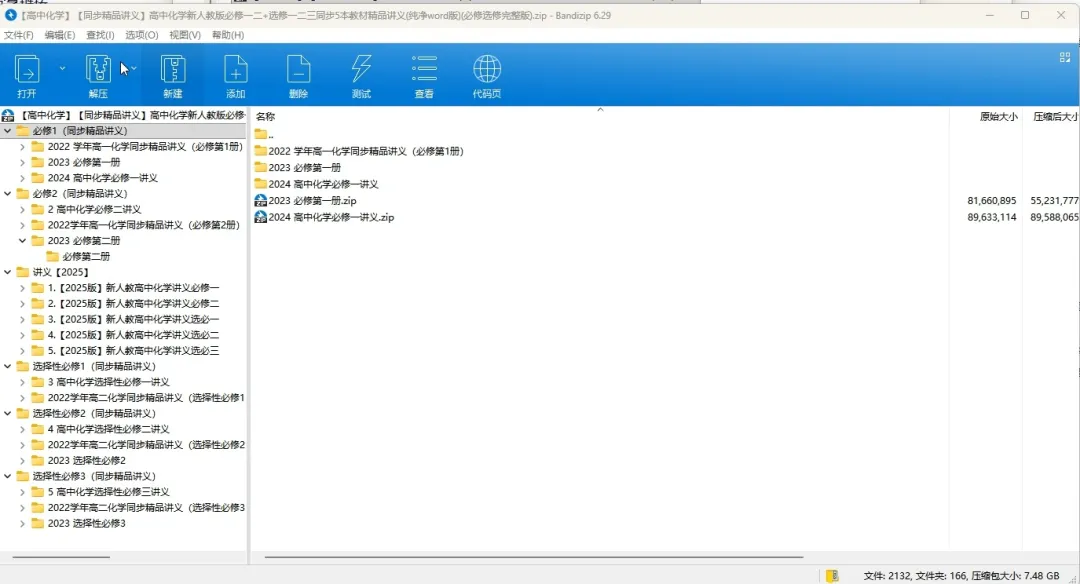Collapse the 必修1 (同步精品讲义) tree node

8,130
